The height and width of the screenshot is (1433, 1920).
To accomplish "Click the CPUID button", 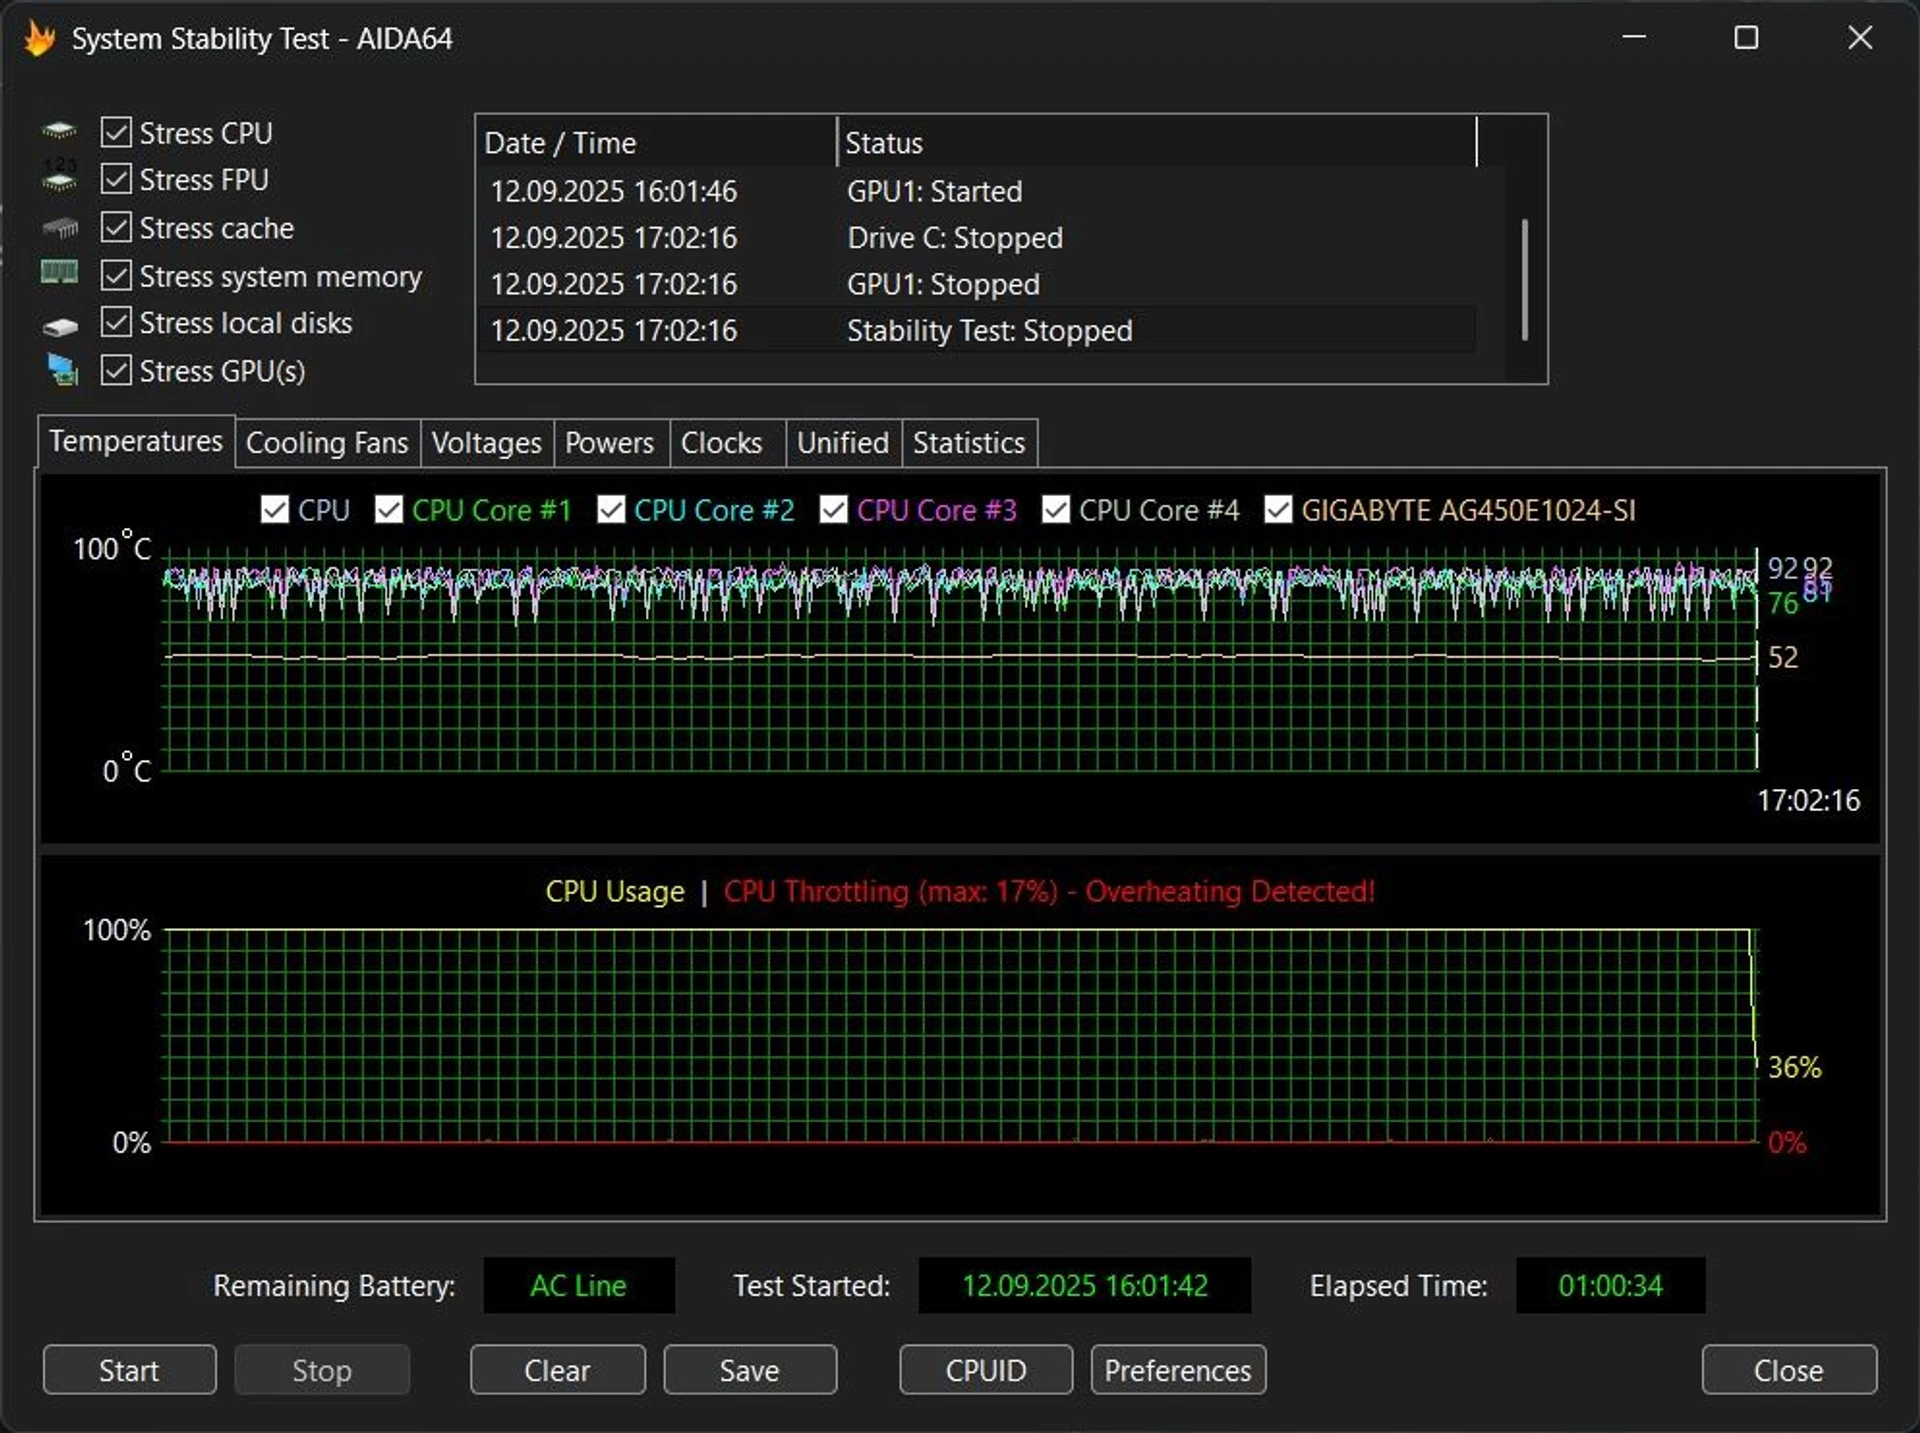I will 985,1370.
